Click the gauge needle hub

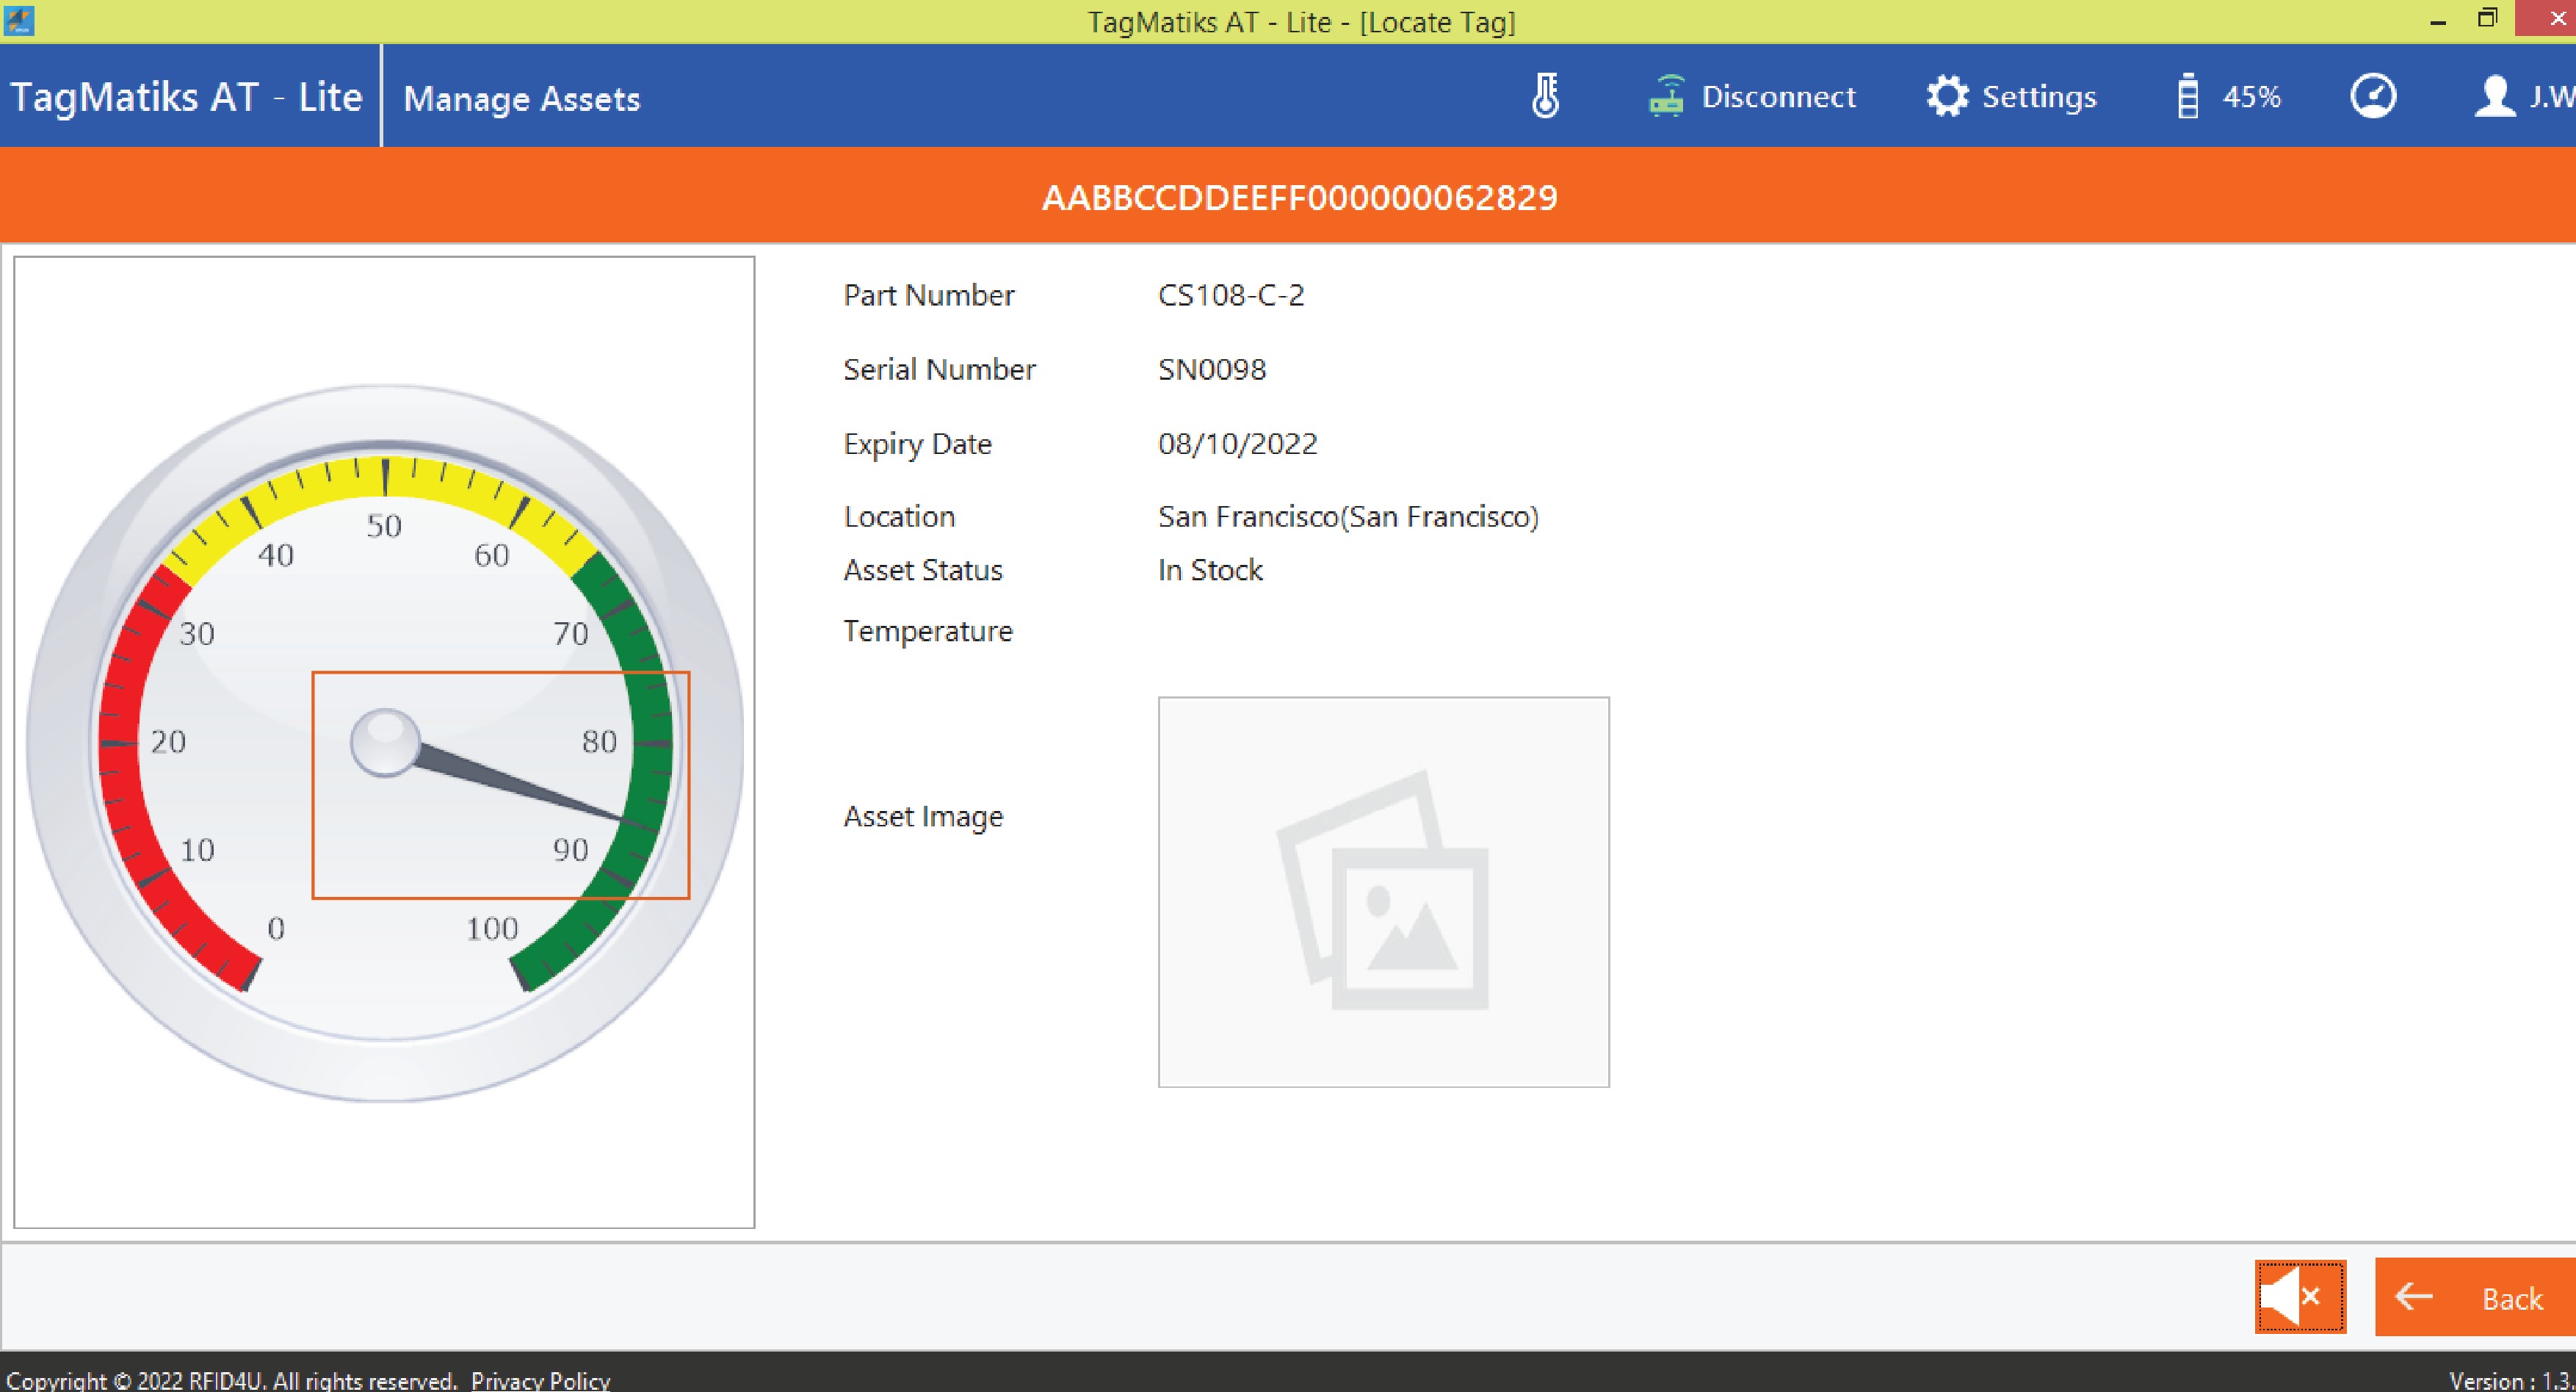click(x=385, y=742)
